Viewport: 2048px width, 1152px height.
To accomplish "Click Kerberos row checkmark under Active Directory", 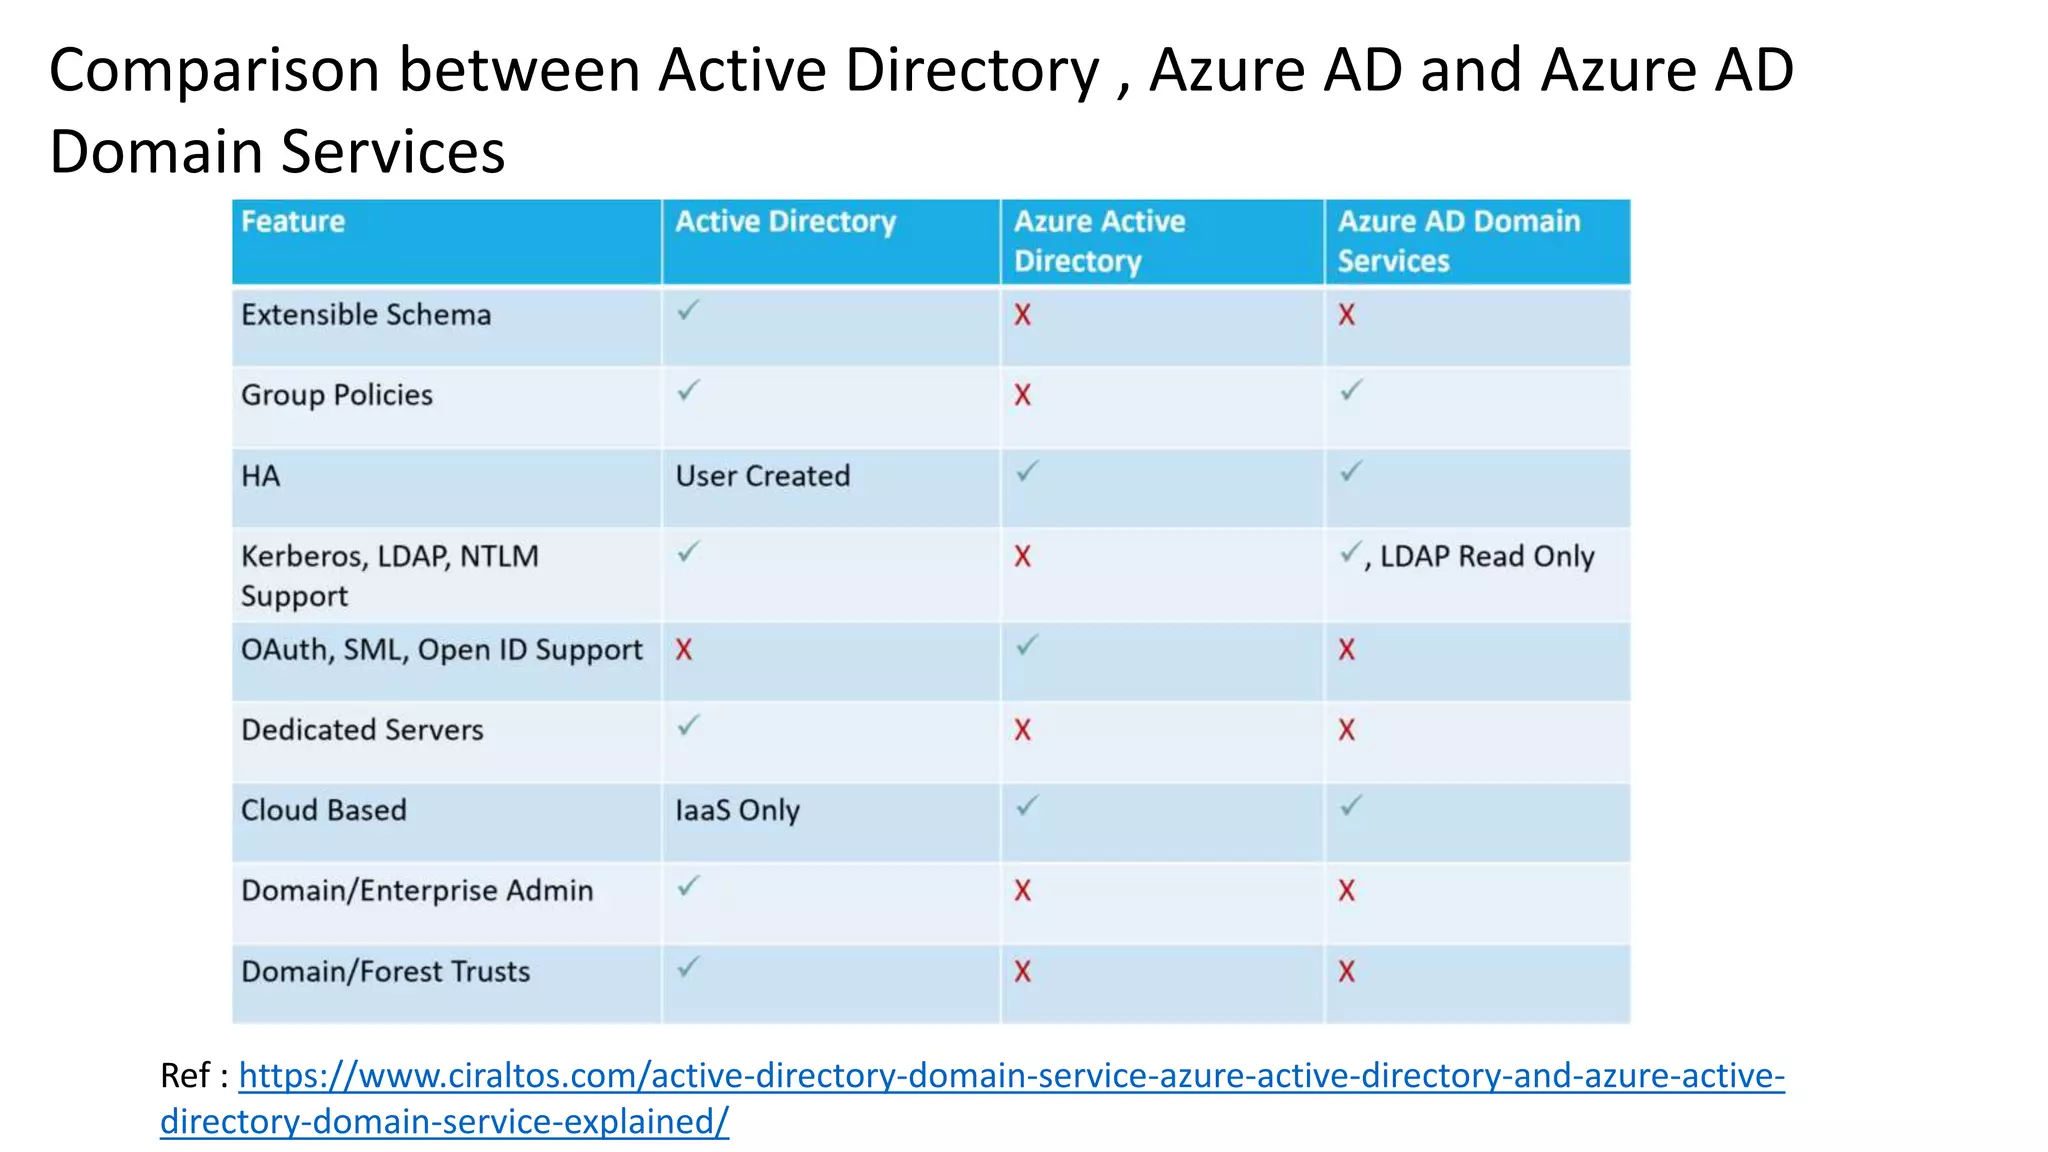I will coord(688,552).
